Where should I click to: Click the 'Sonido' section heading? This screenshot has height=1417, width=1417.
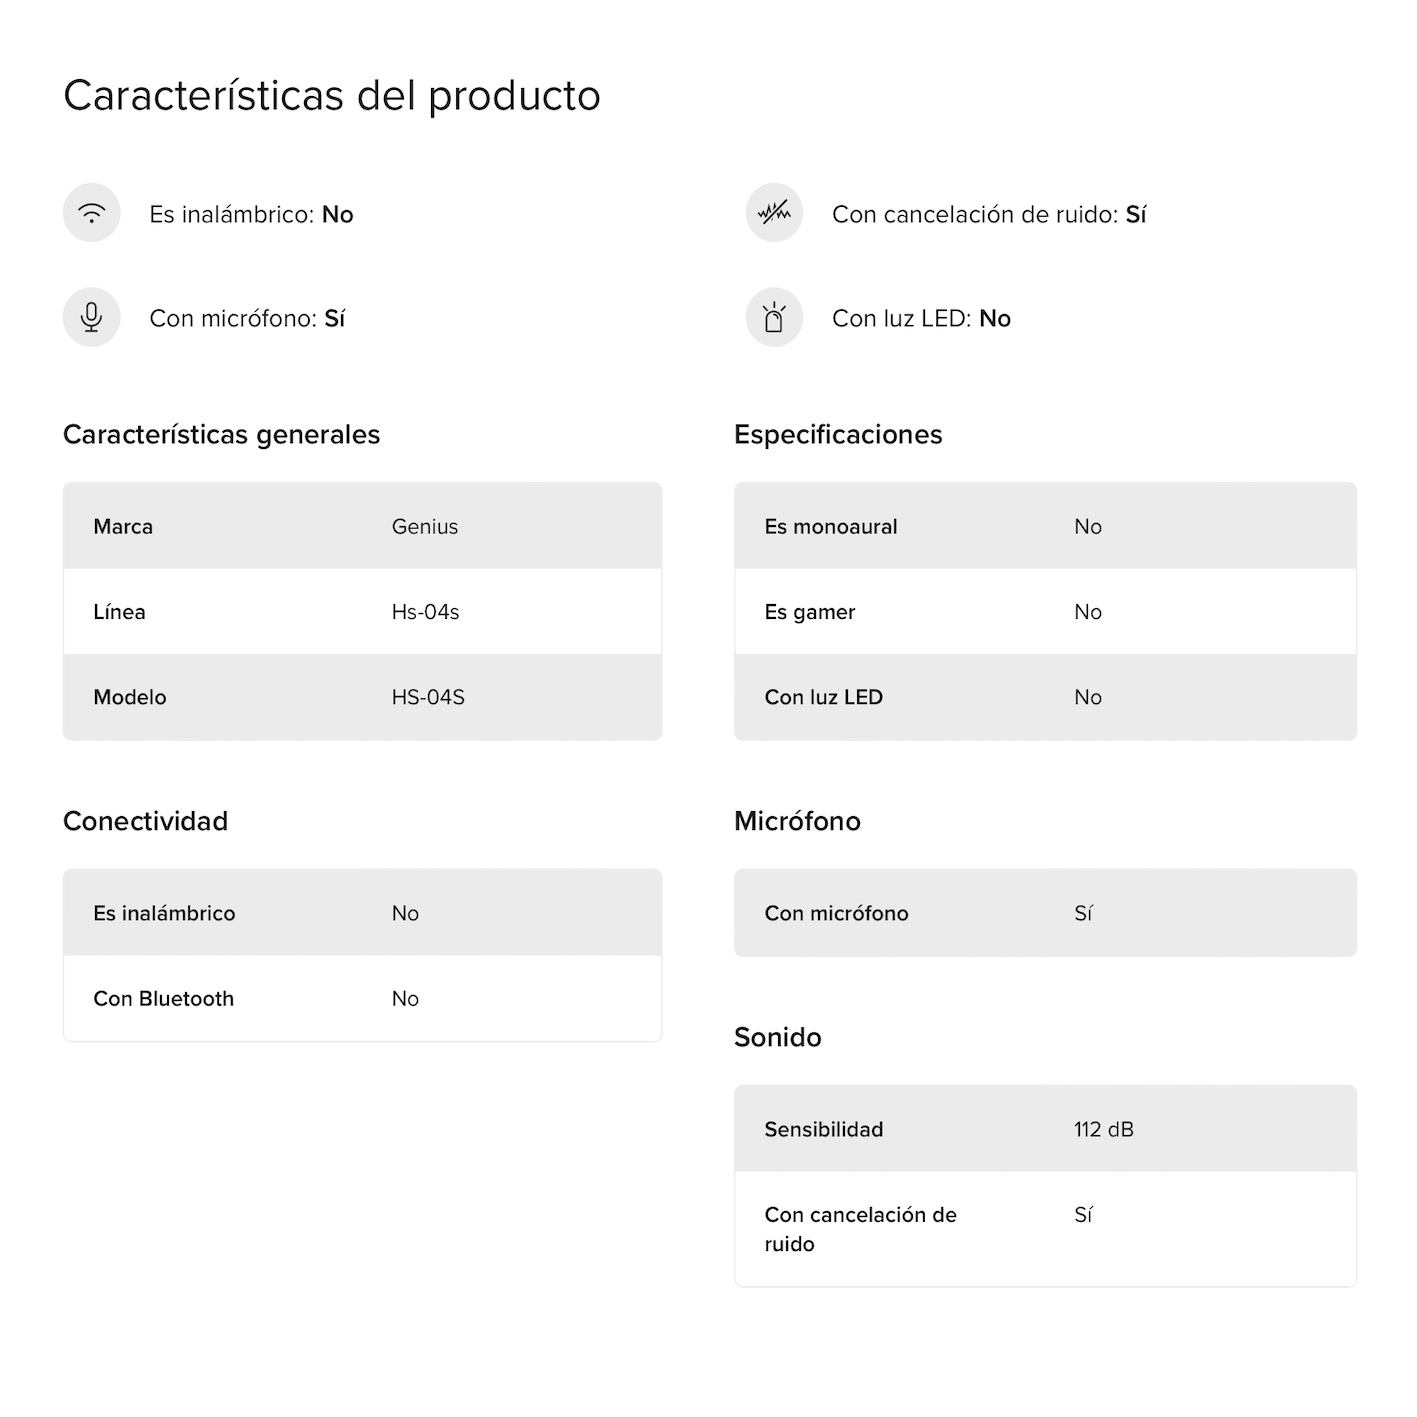coord(777,1037)
